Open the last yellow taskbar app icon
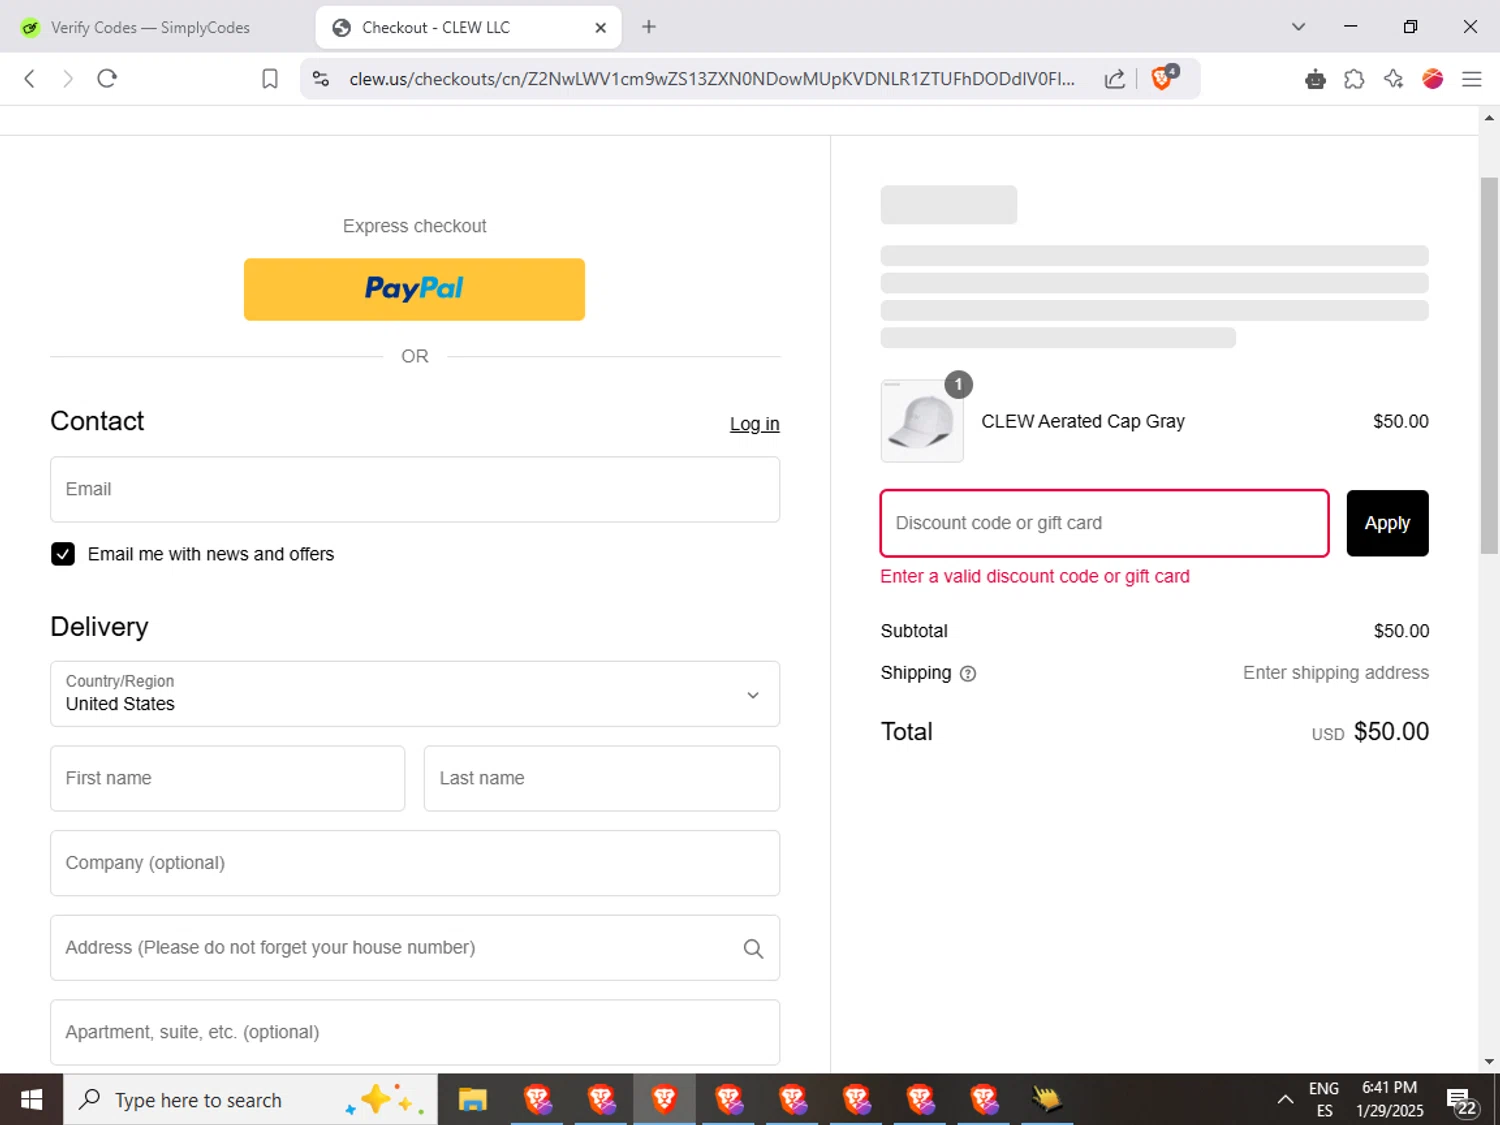 [x=1046, y=1100]
